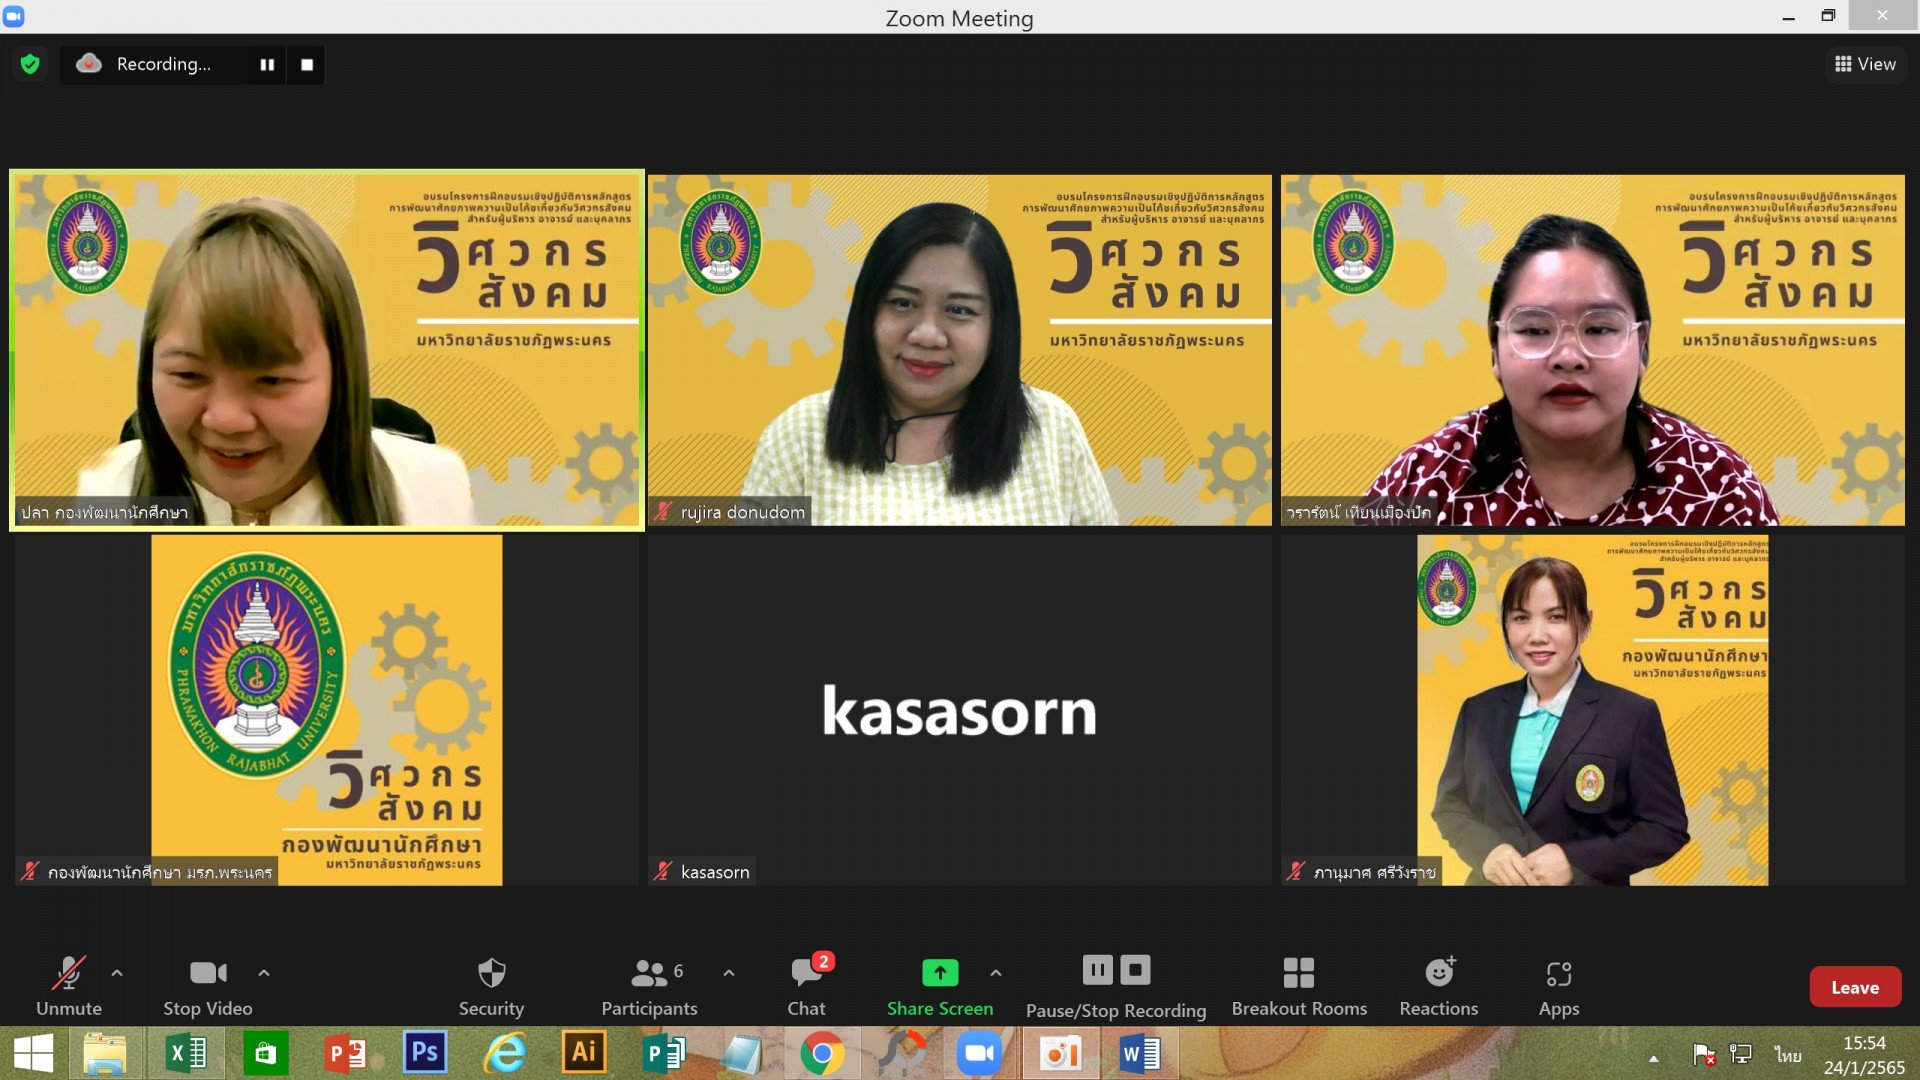1920x1080 pixels.
Task: Open Word from taskbar
Action: point(1140,1054)
